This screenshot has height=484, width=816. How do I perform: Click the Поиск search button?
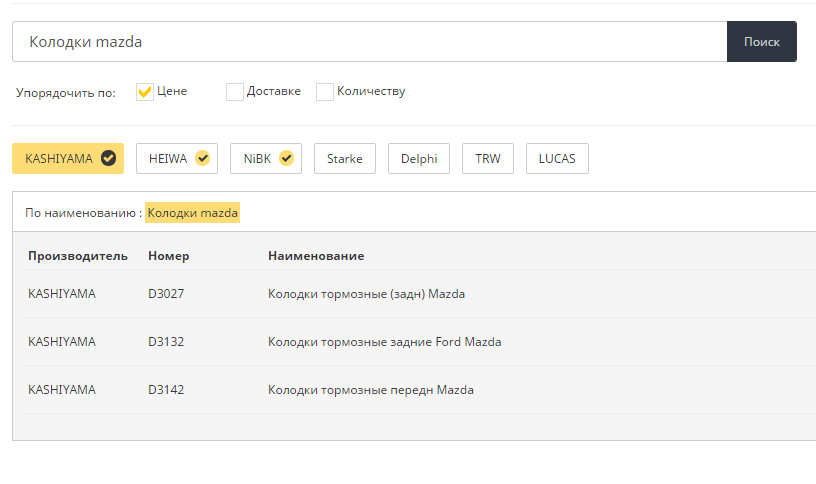[762, 42]
